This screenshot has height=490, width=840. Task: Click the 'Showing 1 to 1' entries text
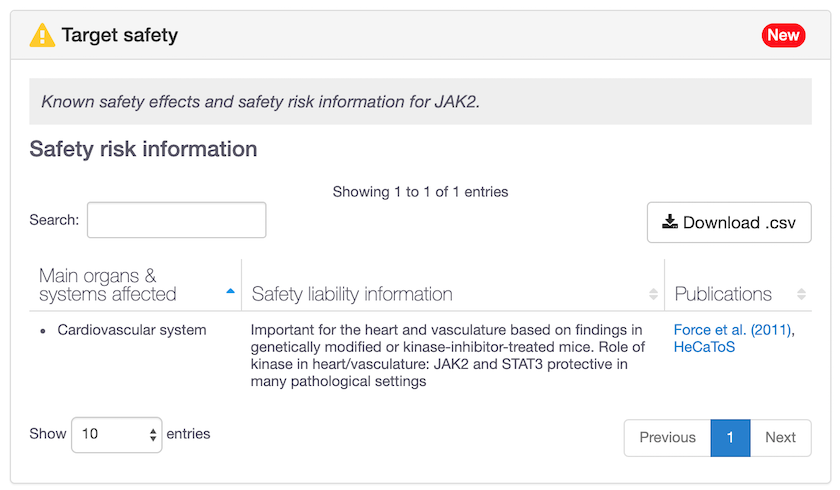[x=420, y=191]
